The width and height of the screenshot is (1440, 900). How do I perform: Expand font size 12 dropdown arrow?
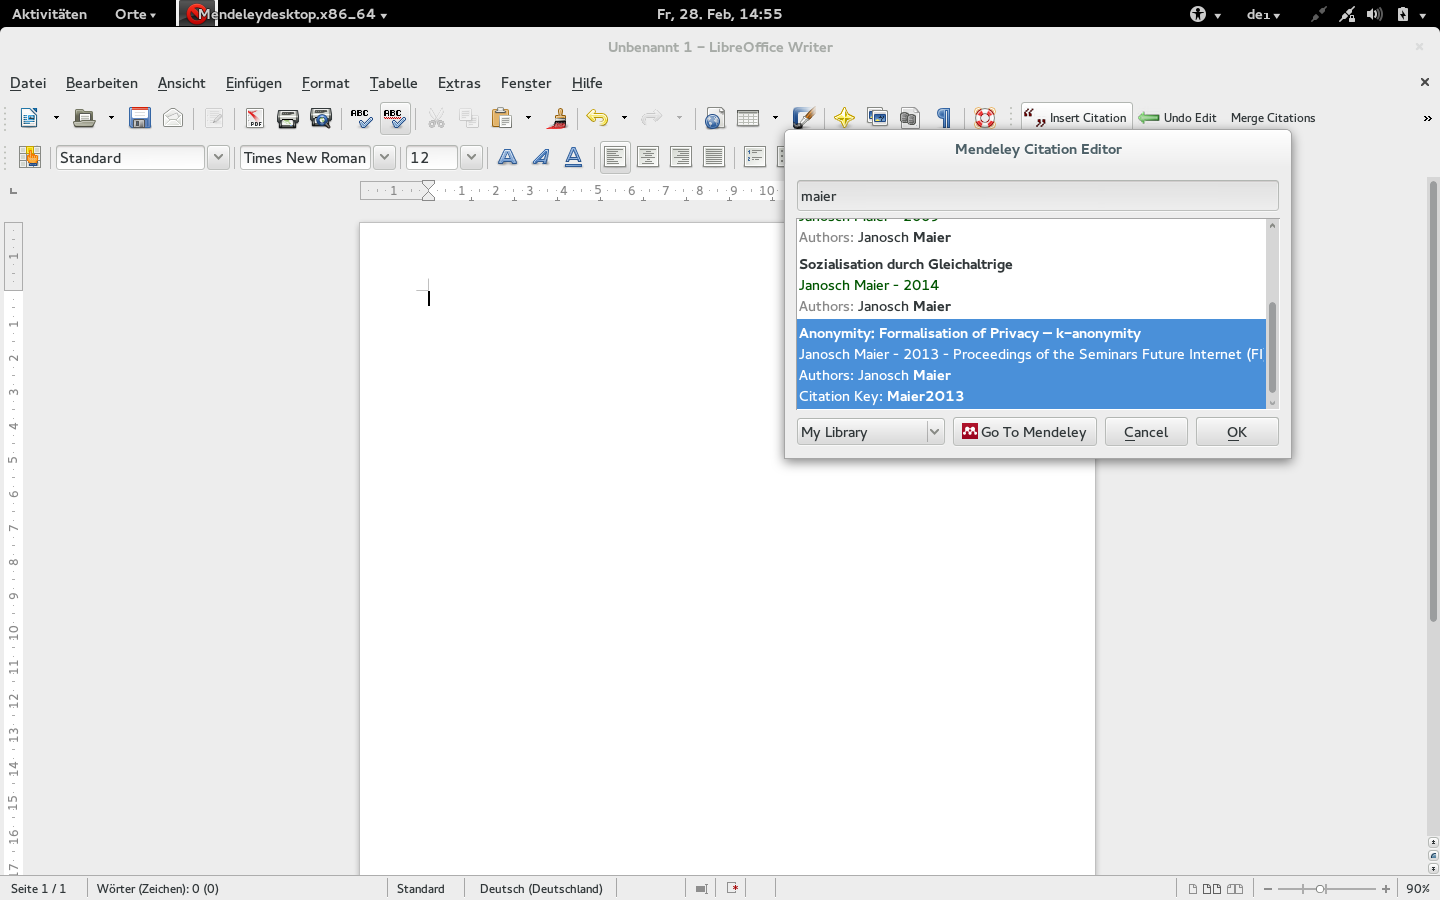(471, 158)
